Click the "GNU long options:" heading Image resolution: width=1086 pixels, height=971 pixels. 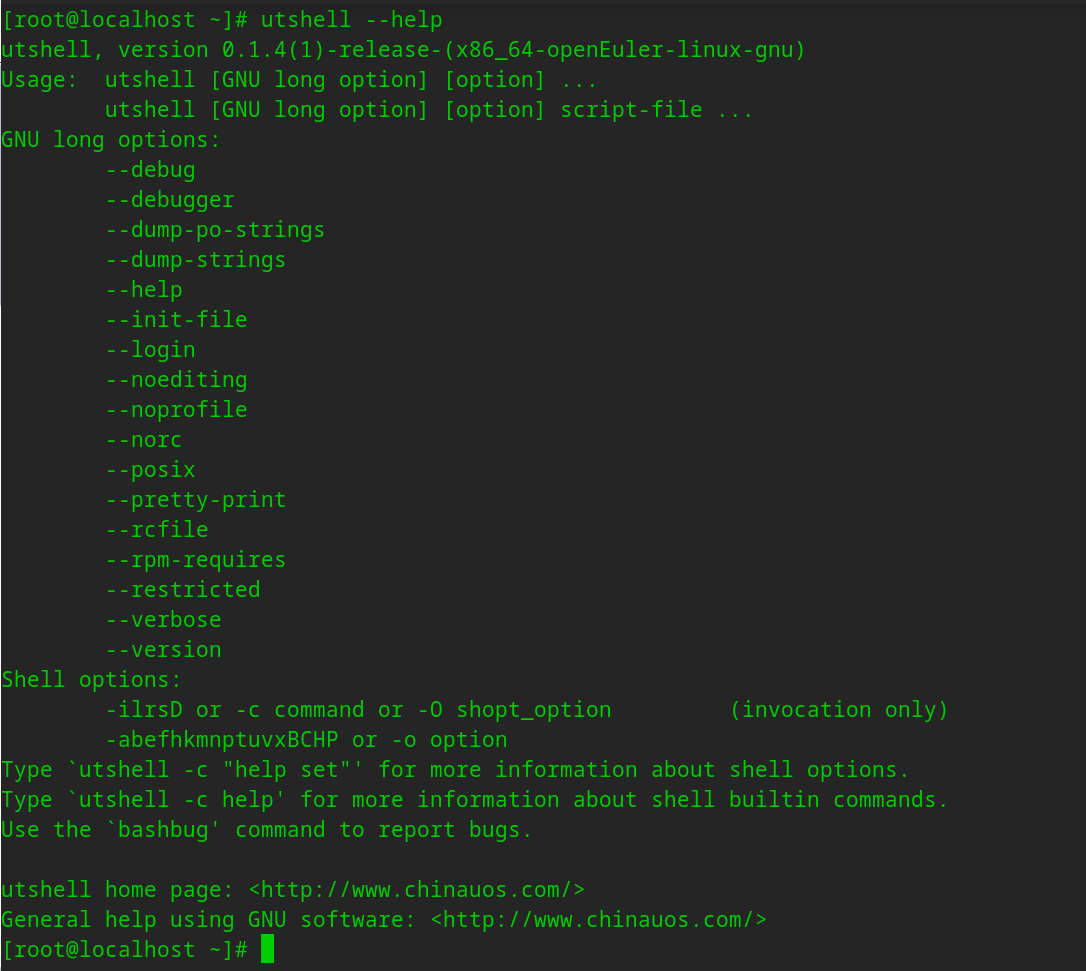[111, 140]
